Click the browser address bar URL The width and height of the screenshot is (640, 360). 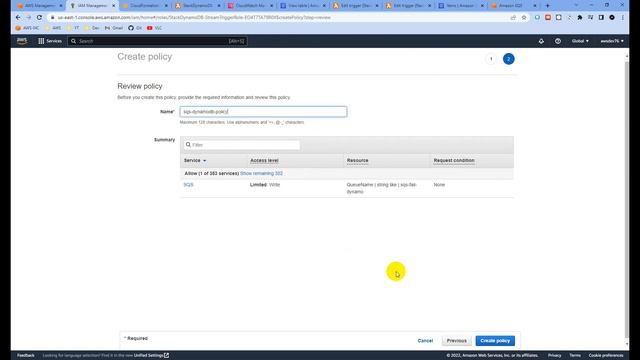194,18
